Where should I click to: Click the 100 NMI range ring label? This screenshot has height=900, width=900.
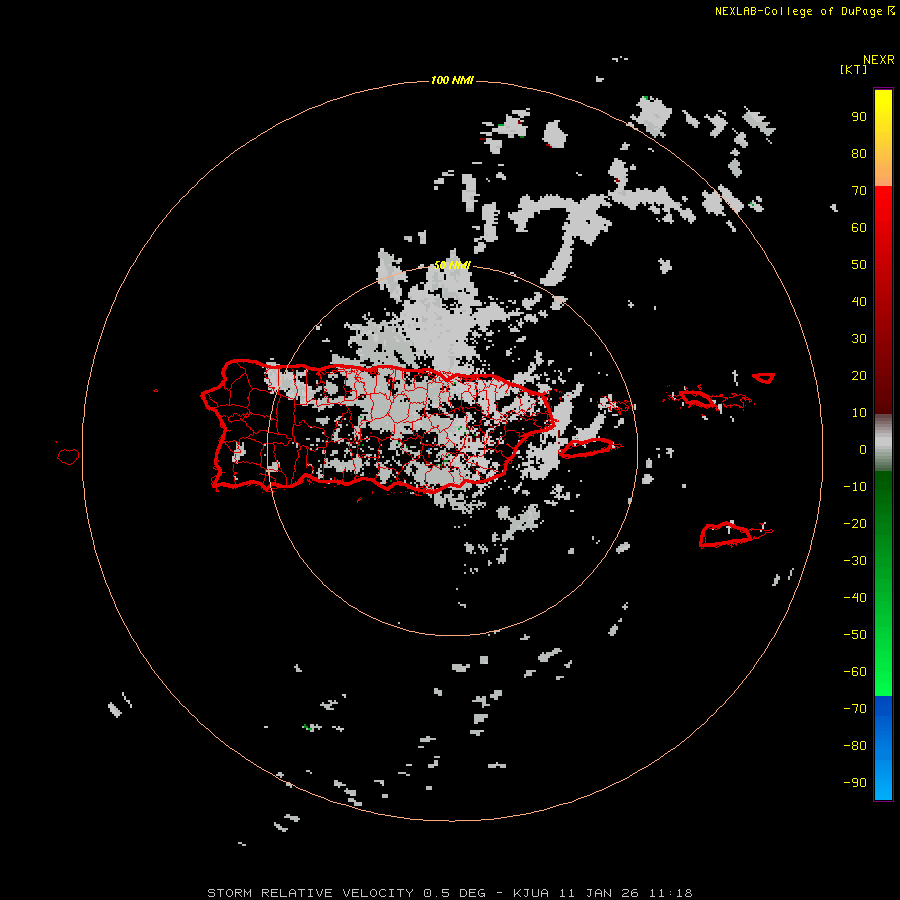[452, 80]
